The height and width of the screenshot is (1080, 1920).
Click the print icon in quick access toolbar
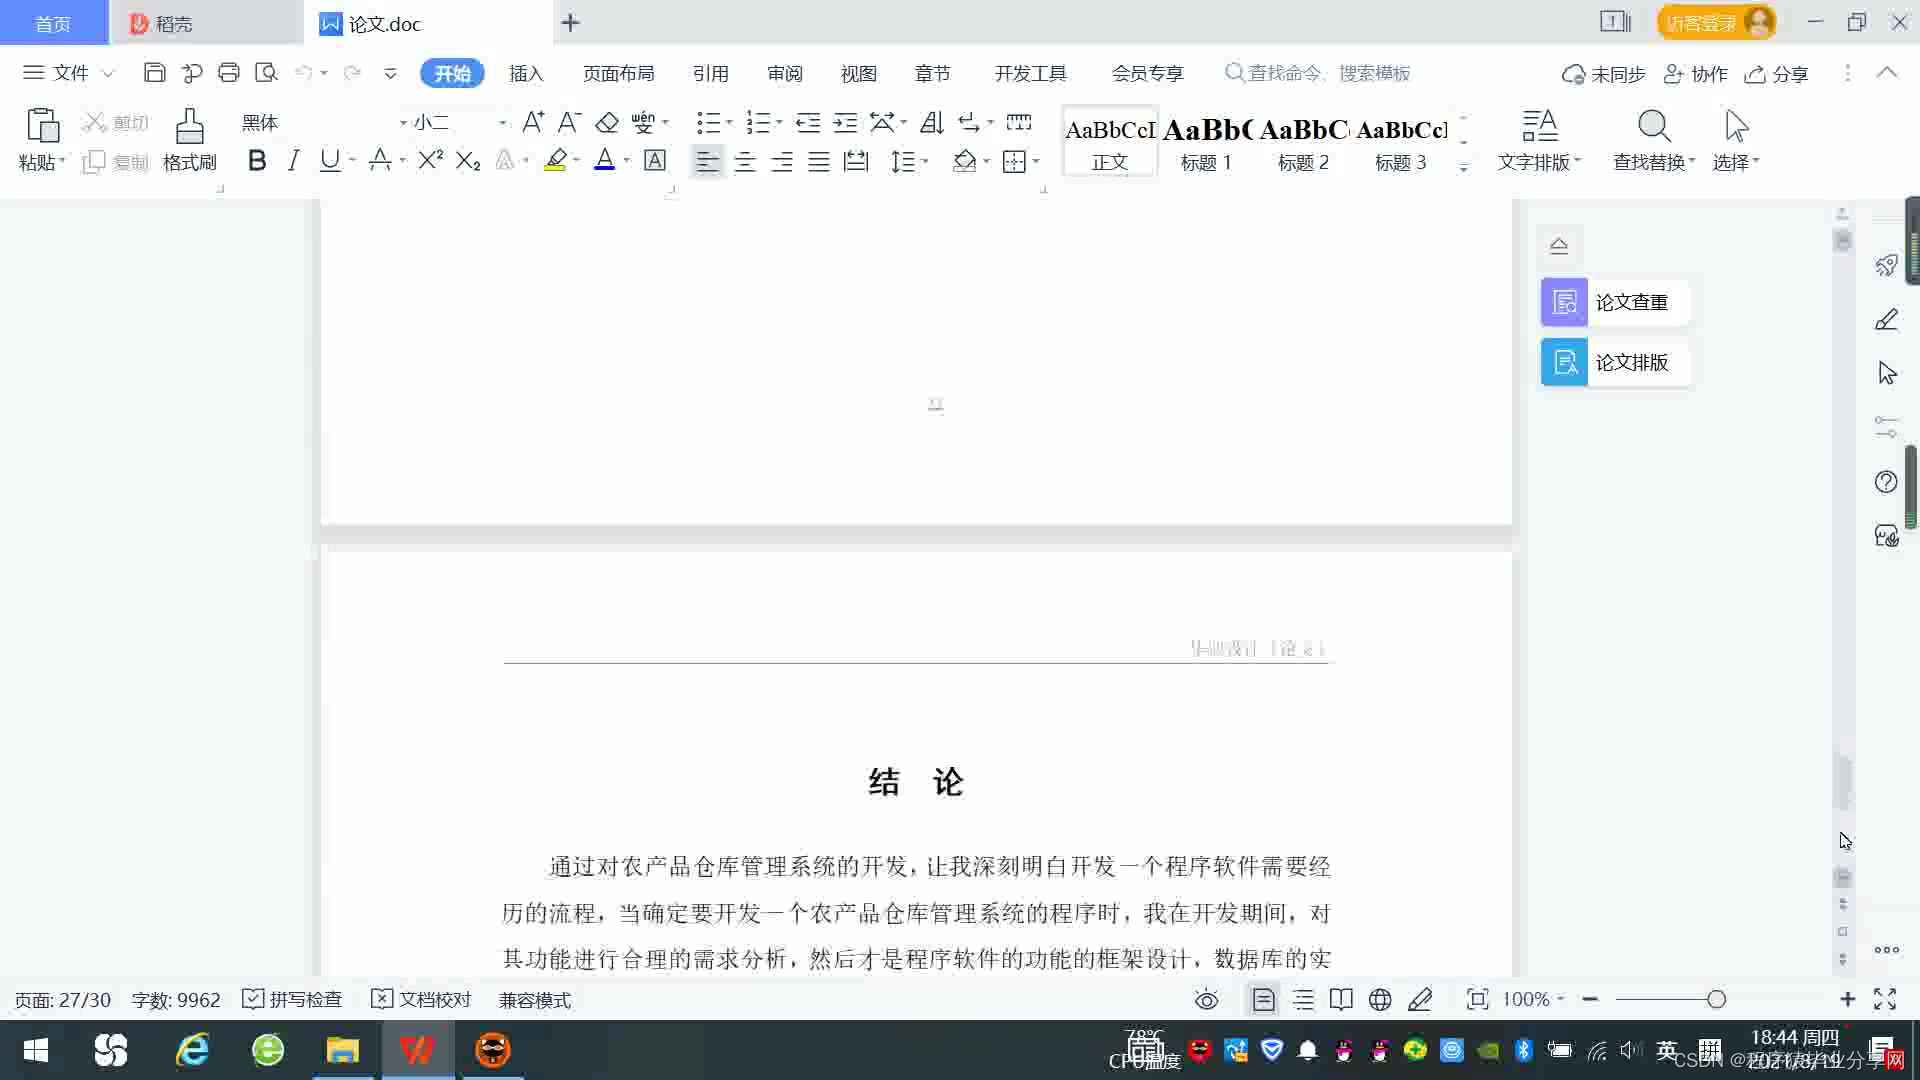(x=229, y=73)
